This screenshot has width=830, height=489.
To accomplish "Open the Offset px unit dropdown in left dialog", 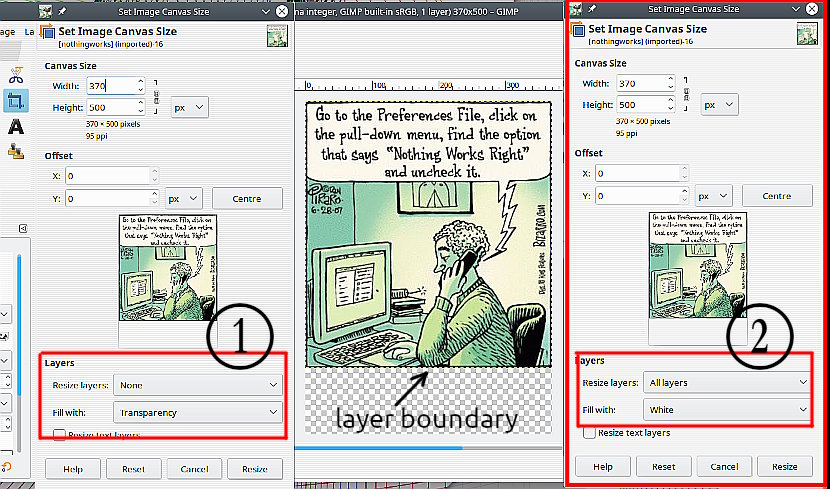I will pyautogui.click(x=184, y=199).
